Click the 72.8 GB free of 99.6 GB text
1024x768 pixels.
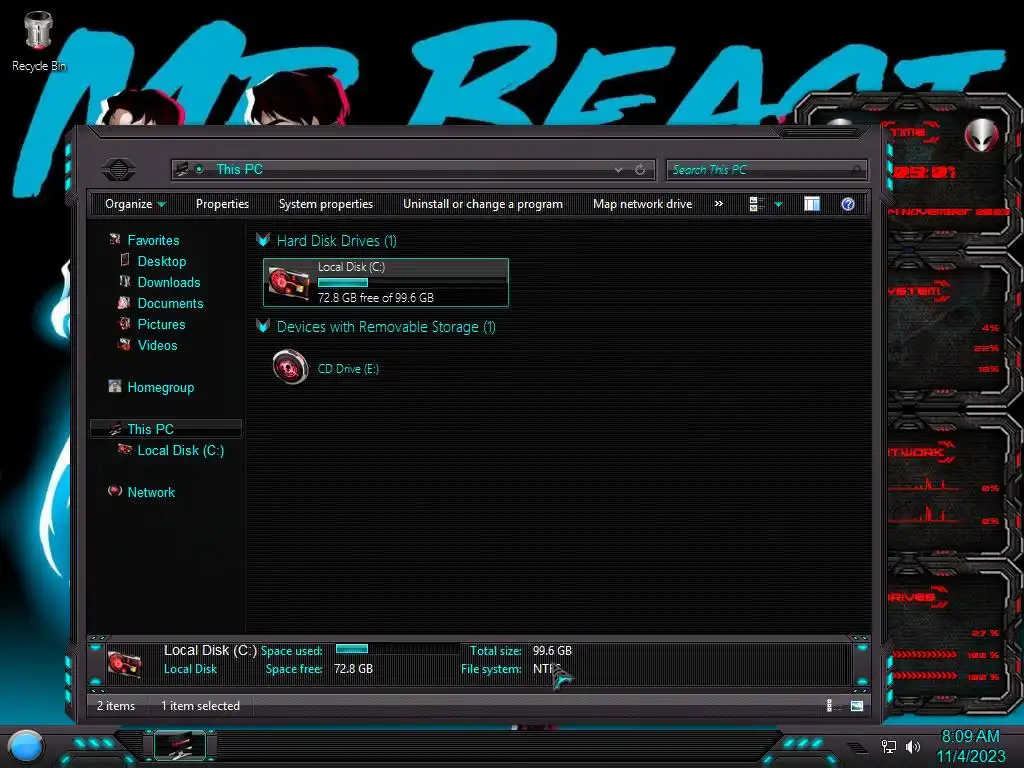coord(376,298)
